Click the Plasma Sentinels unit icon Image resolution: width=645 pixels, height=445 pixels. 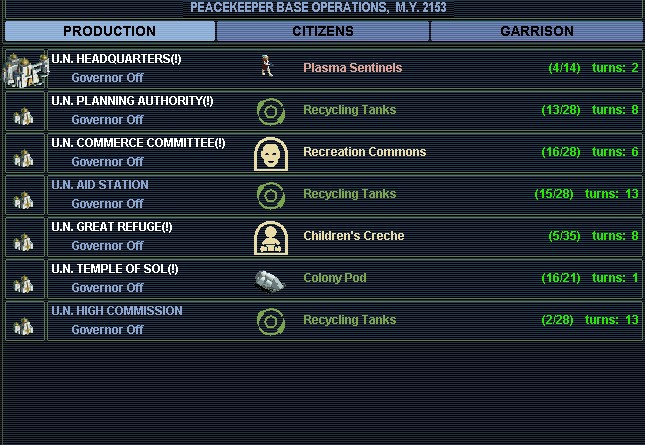pyautogui.click(x=267, y=68)
